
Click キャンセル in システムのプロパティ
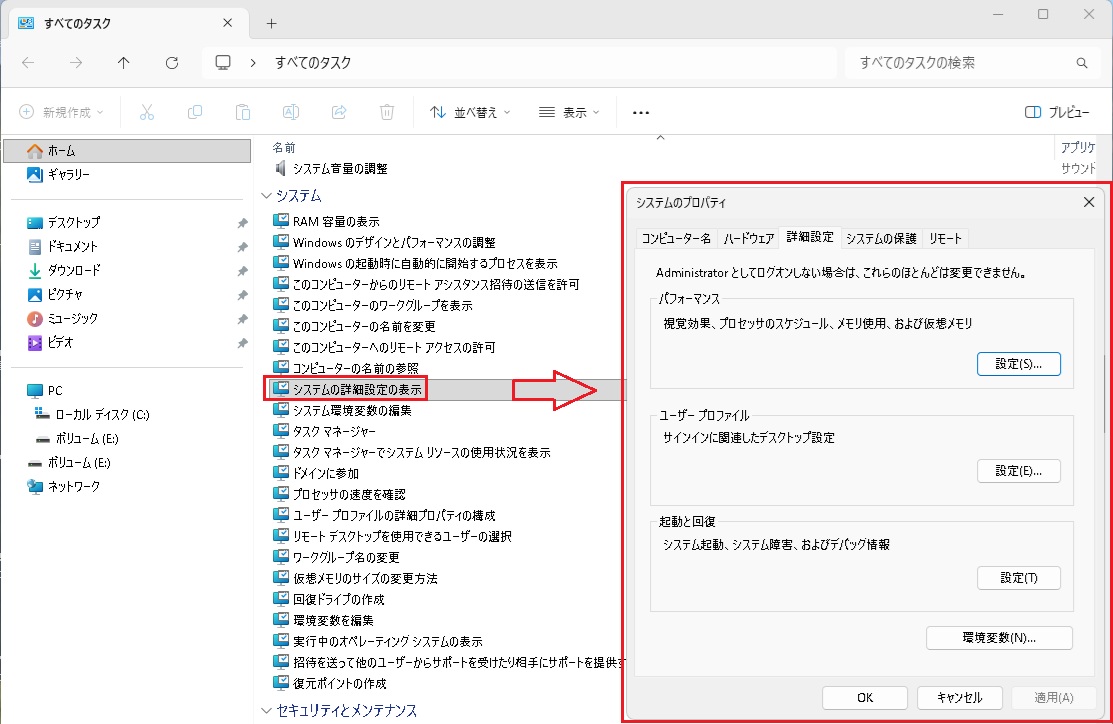[x=960, y=698]
